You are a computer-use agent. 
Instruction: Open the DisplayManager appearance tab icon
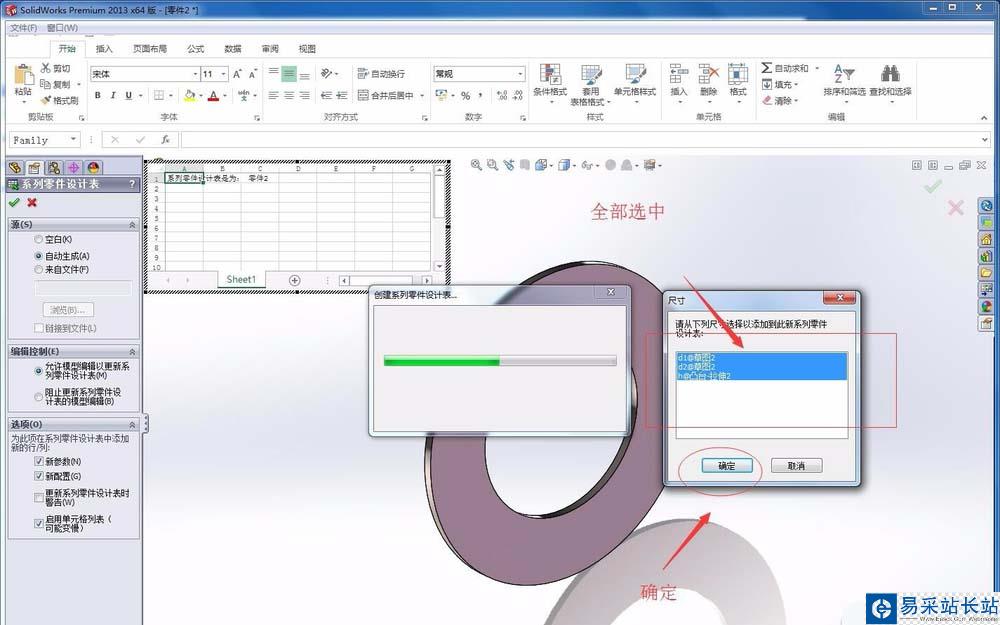pyautogui.click(x=94, y=168)
